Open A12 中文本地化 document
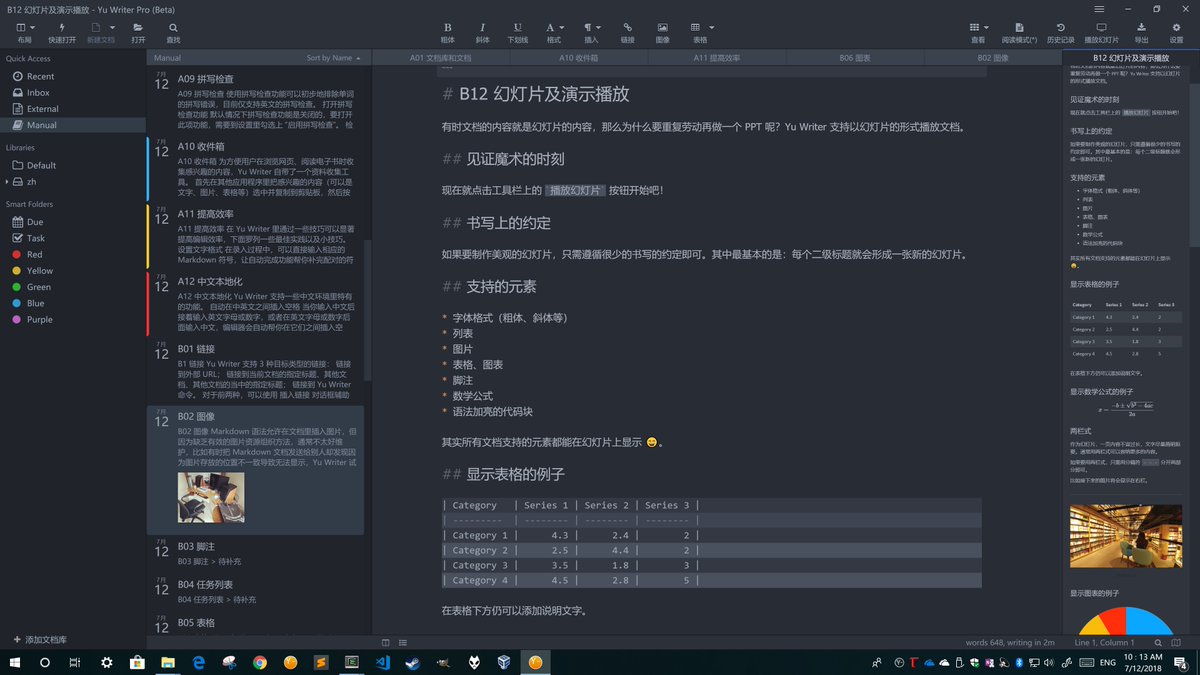The width and height of the screenshot is (1200, 675). (256, 305)
